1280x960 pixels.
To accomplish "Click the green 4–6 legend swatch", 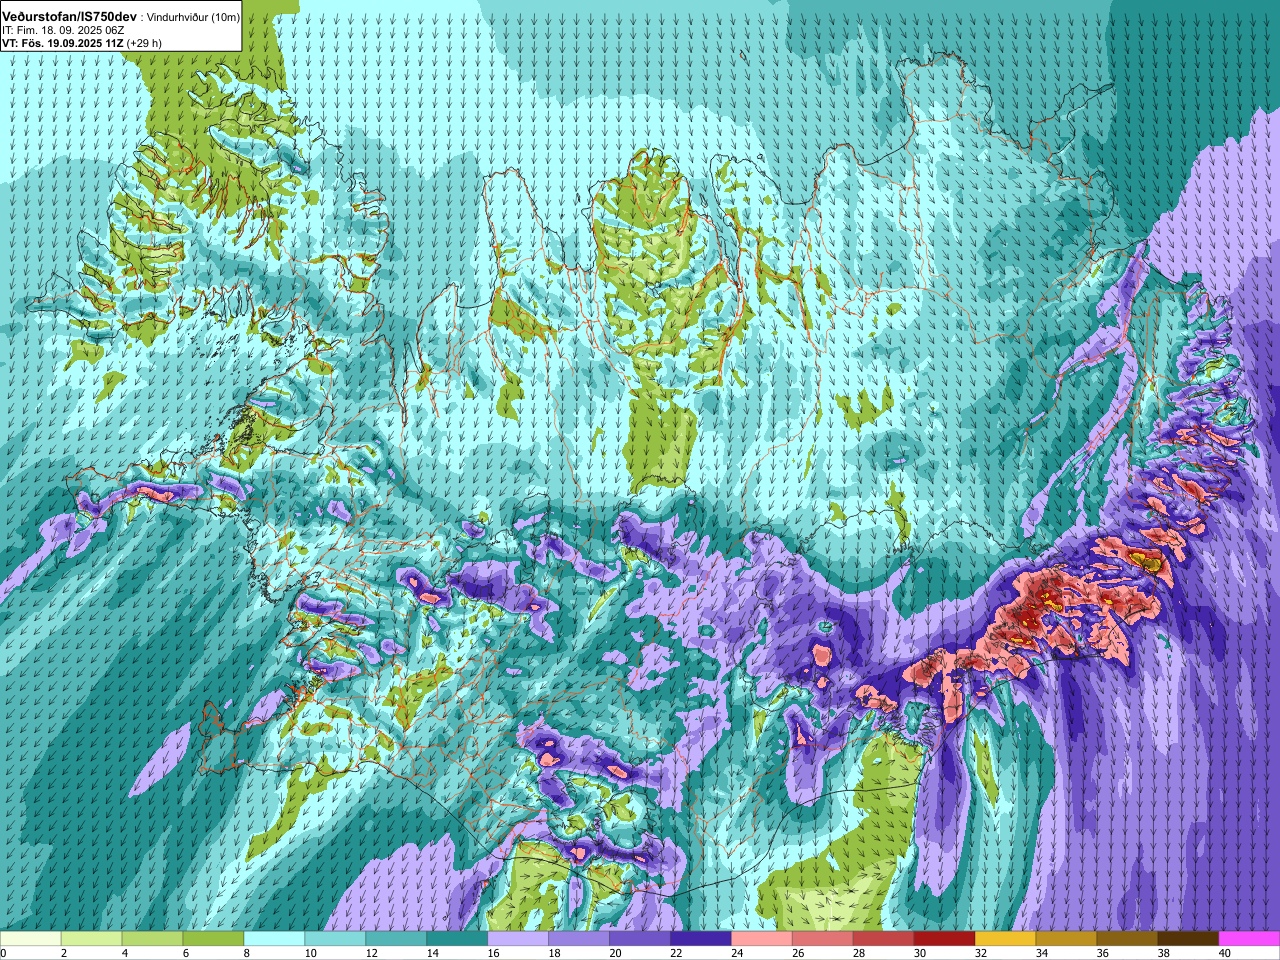I will (152, 939).
